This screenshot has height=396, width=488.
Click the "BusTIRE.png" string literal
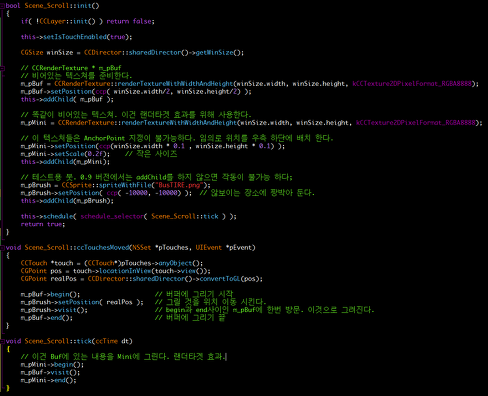click(180, 185)
